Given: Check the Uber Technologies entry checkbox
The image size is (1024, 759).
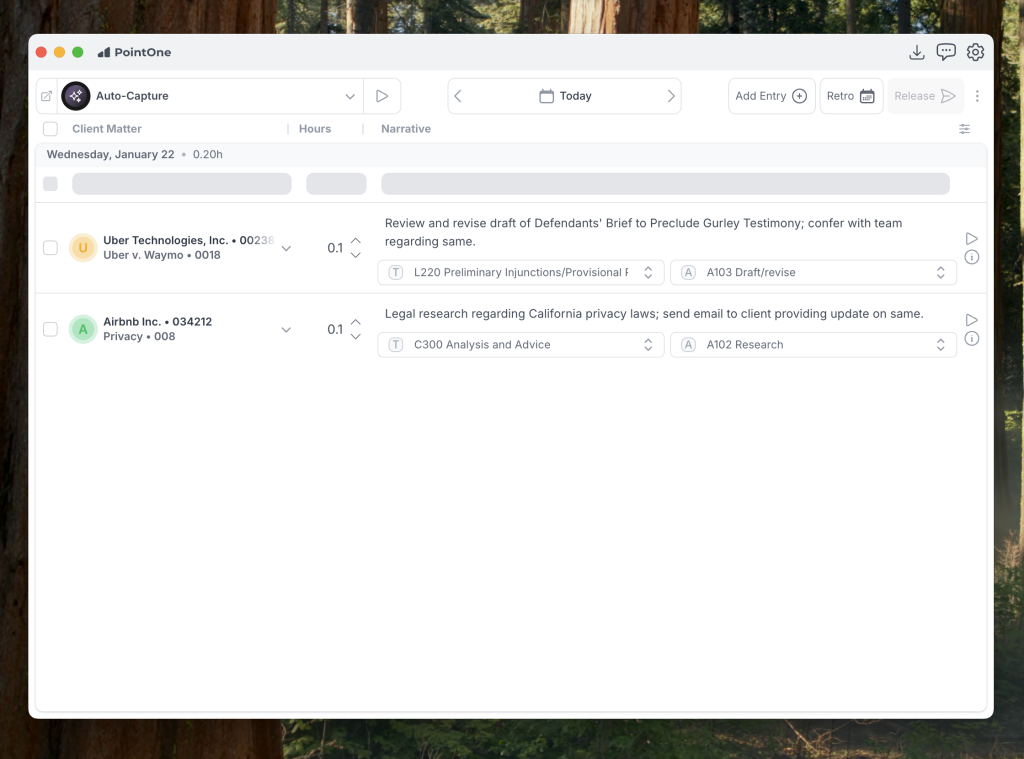Looking at the screenshot, I should [x=50, y=248].
